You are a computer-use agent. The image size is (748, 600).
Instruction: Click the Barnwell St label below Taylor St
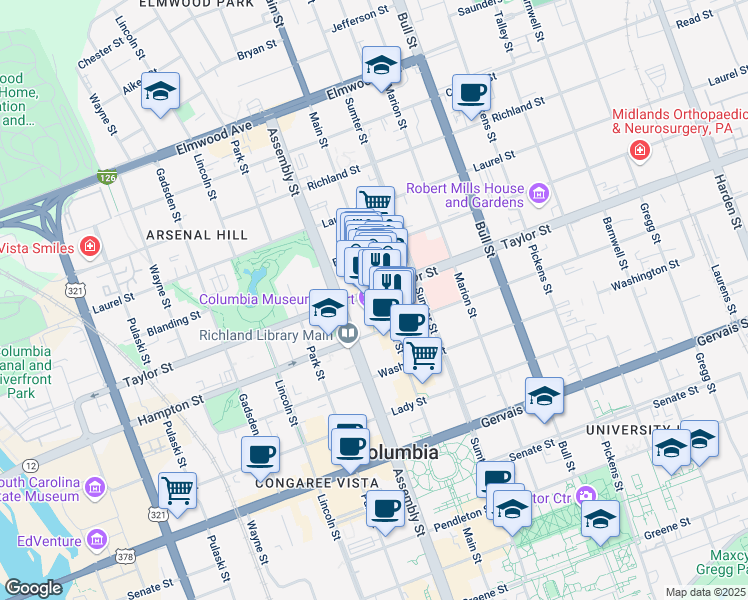tap(615, 243)
